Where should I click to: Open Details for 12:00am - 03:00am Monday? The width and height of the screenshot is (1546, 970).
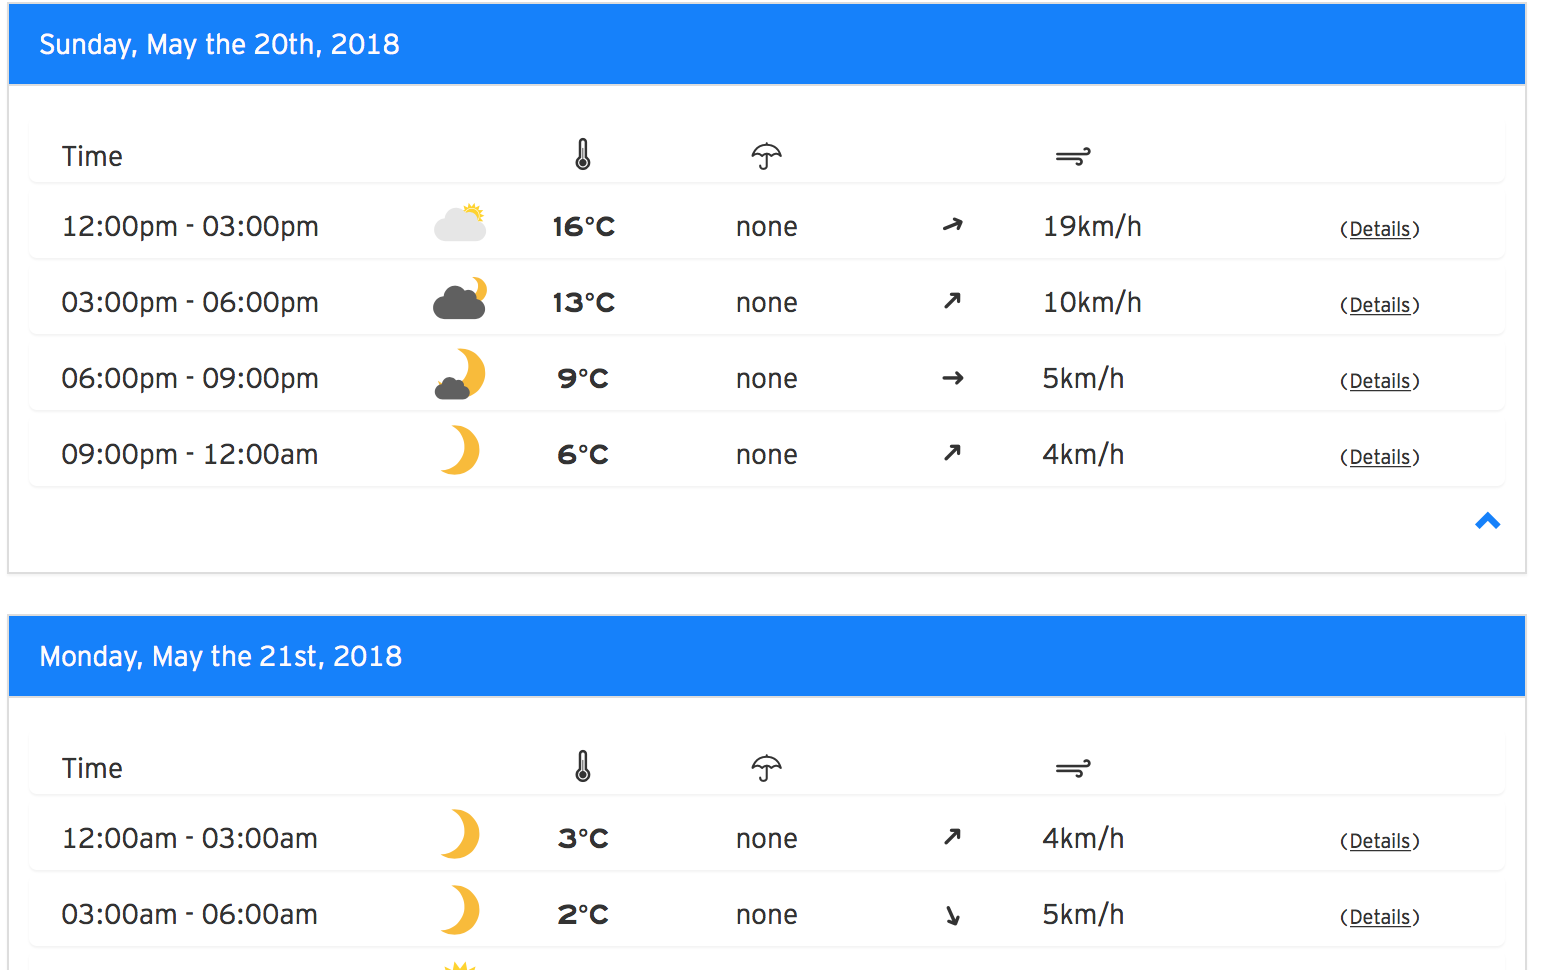1380,841
